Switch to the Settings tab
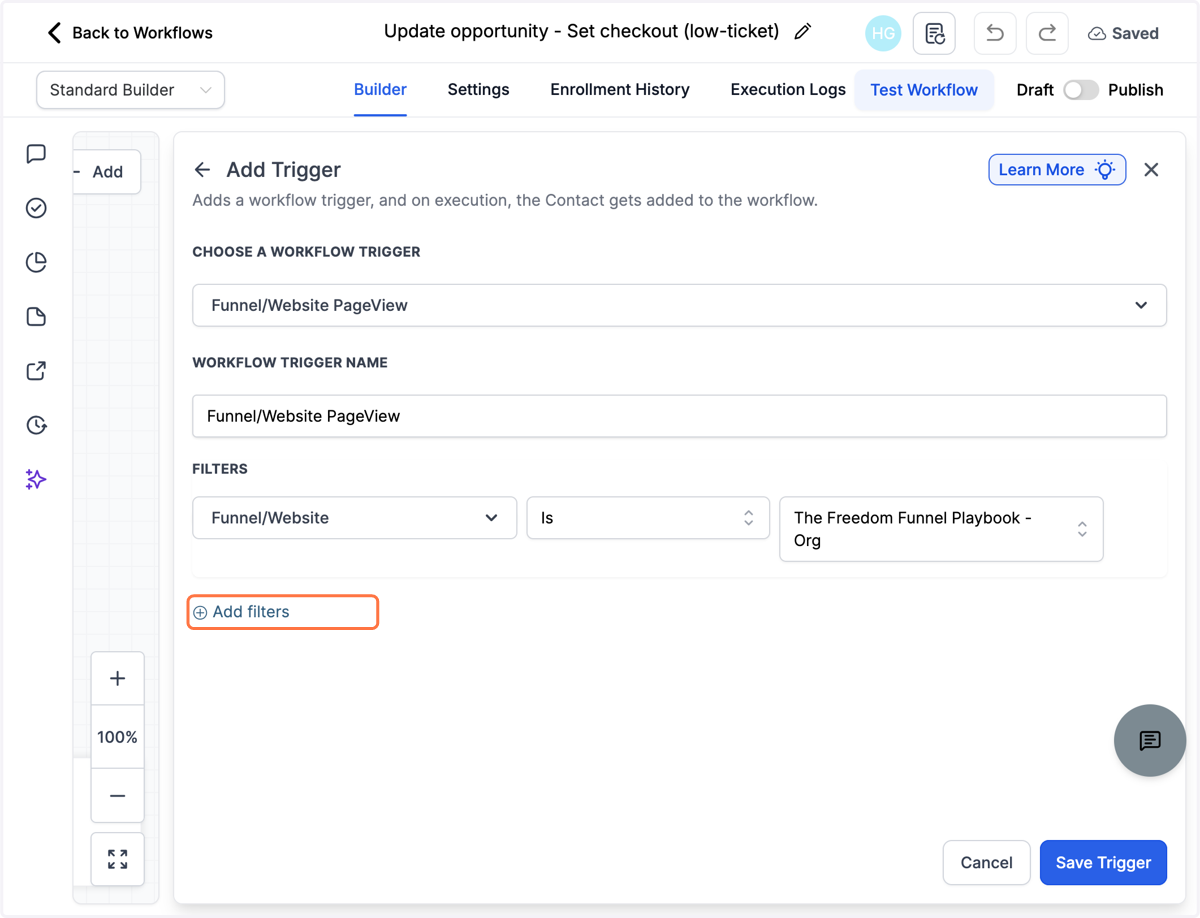Screen dimensions: 1200x918 (x=478, y=89)
